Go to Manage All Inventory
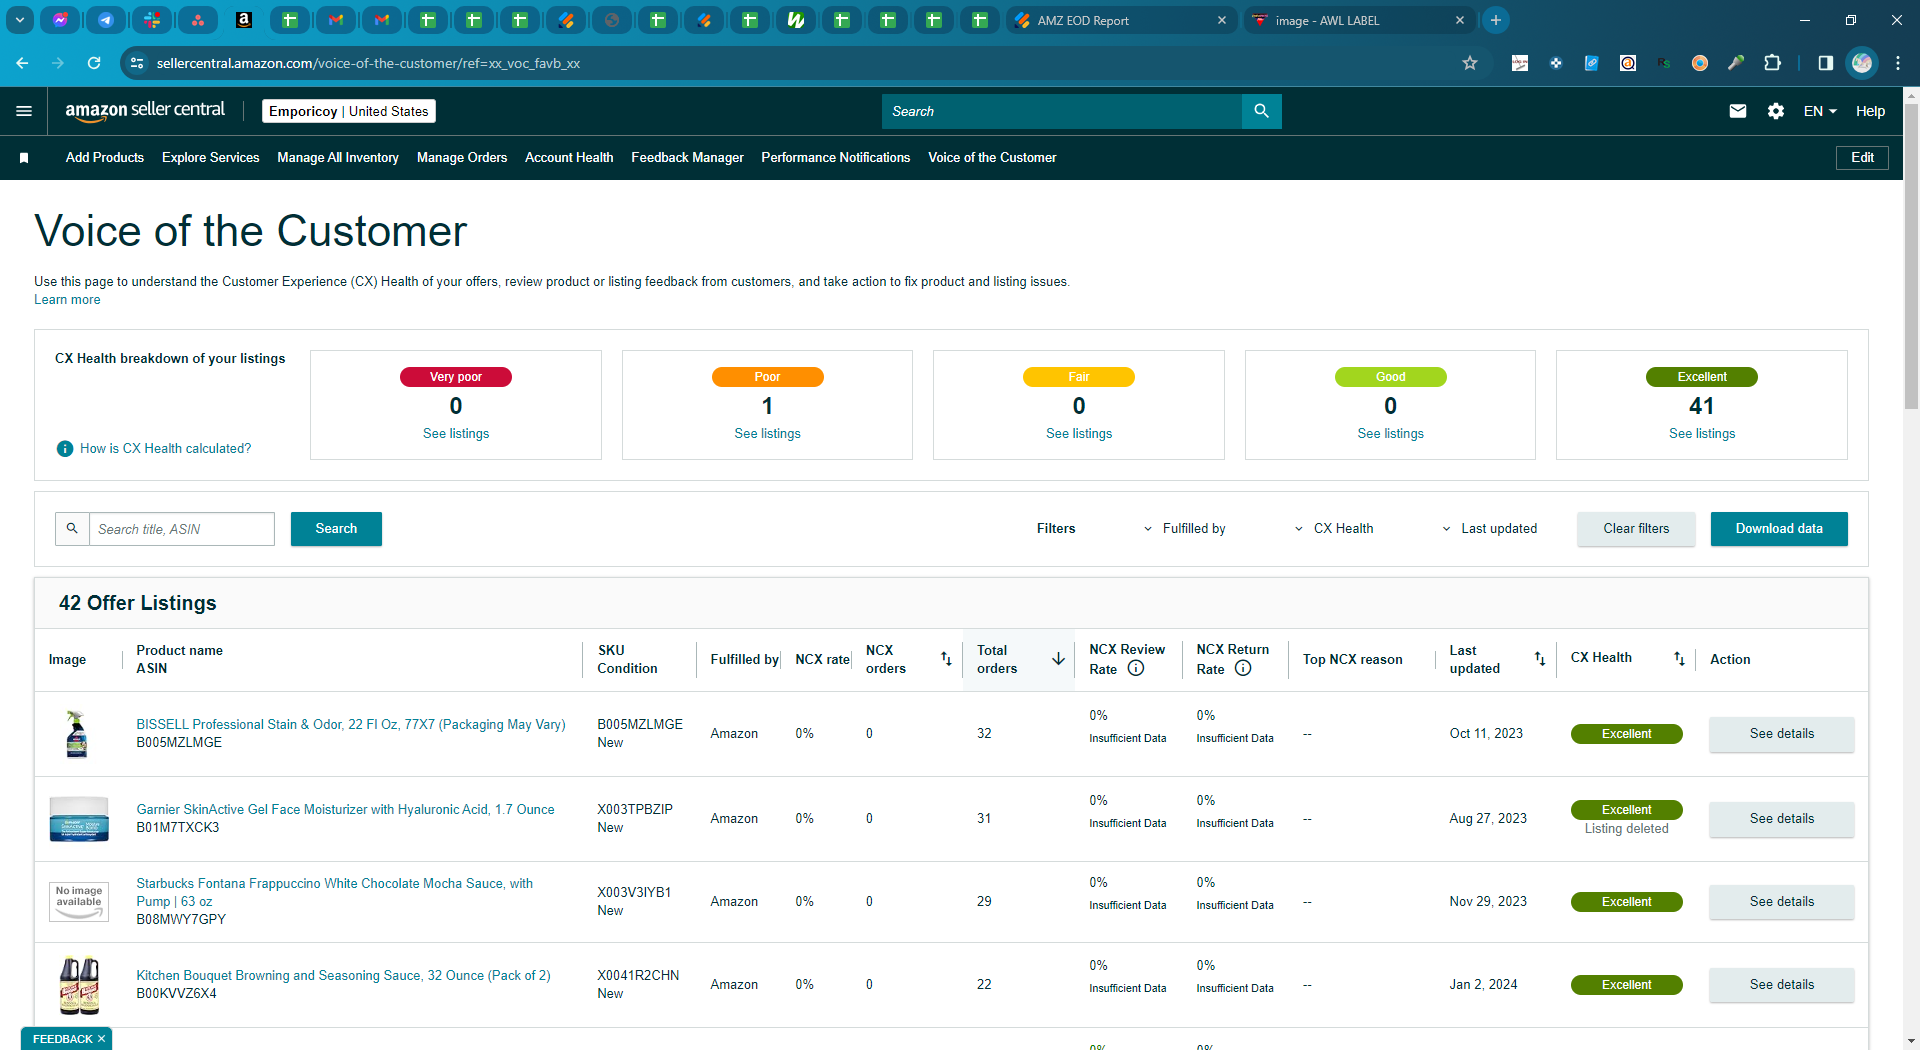This screenshot has width=1920, height=1050. [x=338, y=158]
